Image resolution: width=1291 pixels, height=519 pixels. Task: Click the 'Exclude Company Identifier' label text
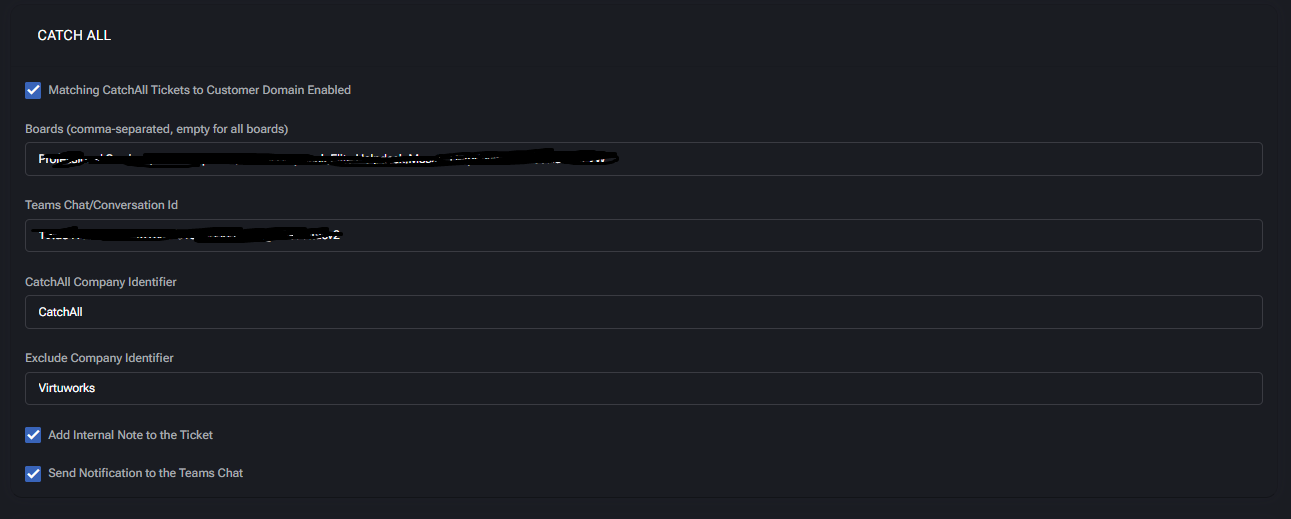(99, 358)
